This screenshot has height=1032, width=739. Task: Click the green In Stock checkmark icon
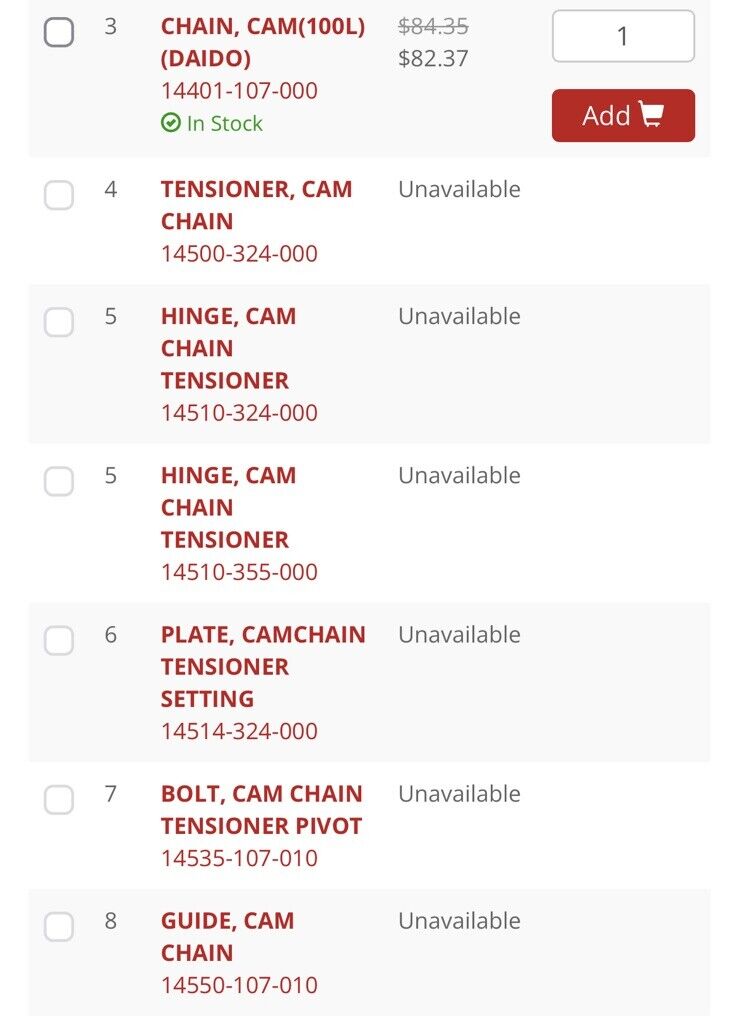pyautogui.click(x=170, y=122)
